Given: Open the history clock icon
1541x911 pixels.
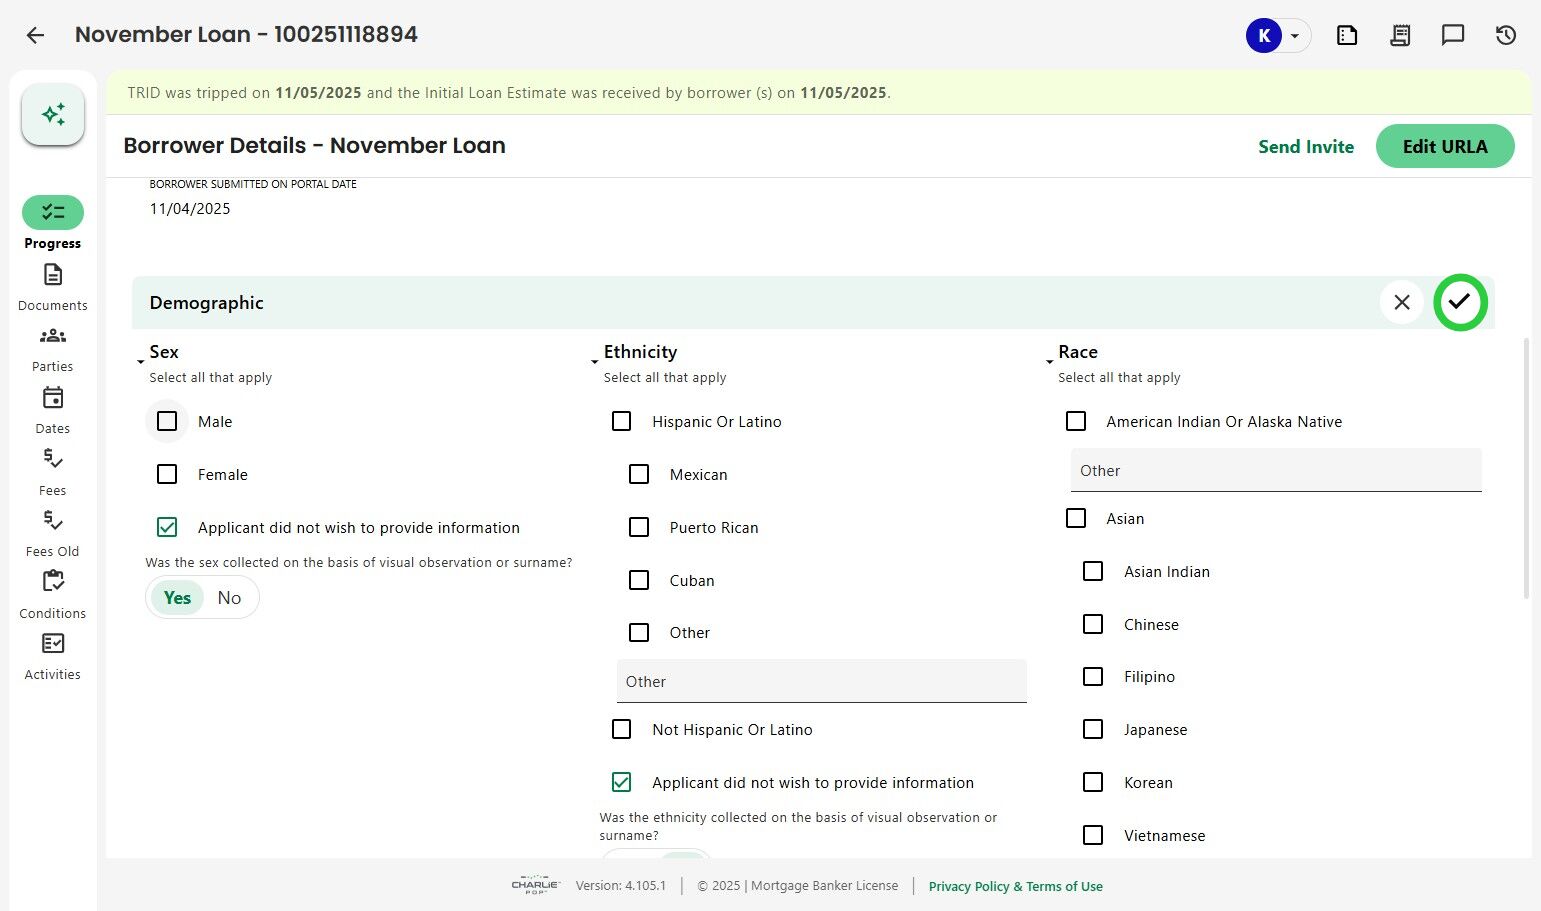Looking at the screenshot, I should (x=1505, y=36).
